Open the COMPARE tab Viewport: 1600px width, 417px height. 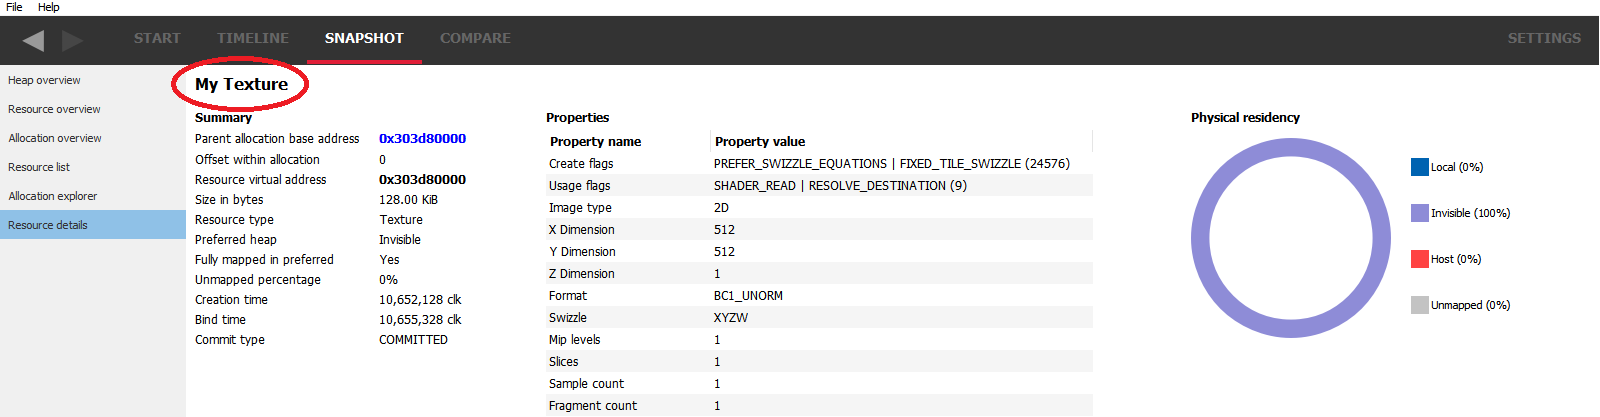click(475, 38)
